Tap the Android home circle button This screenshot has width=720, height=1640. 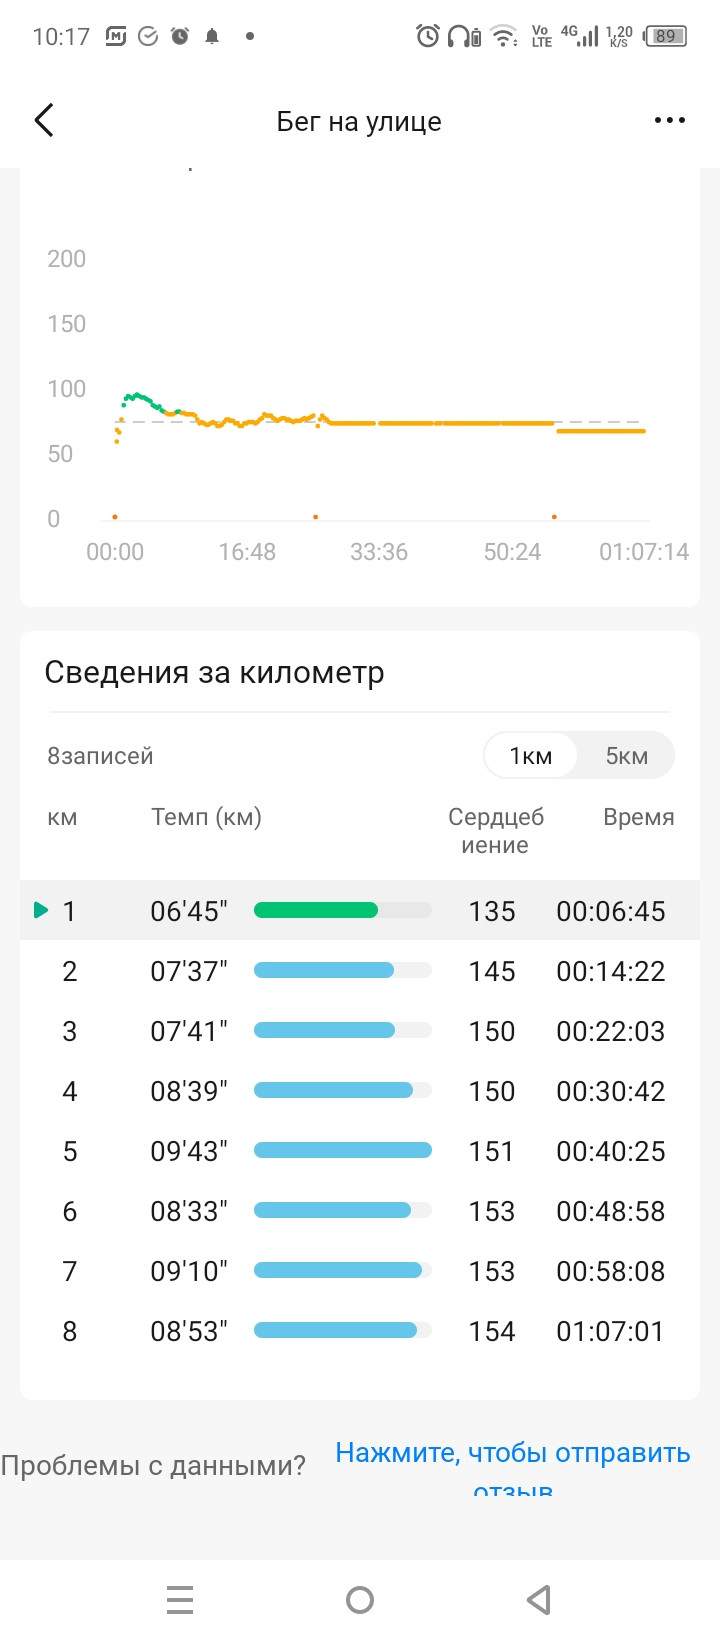coord(360,1600)
